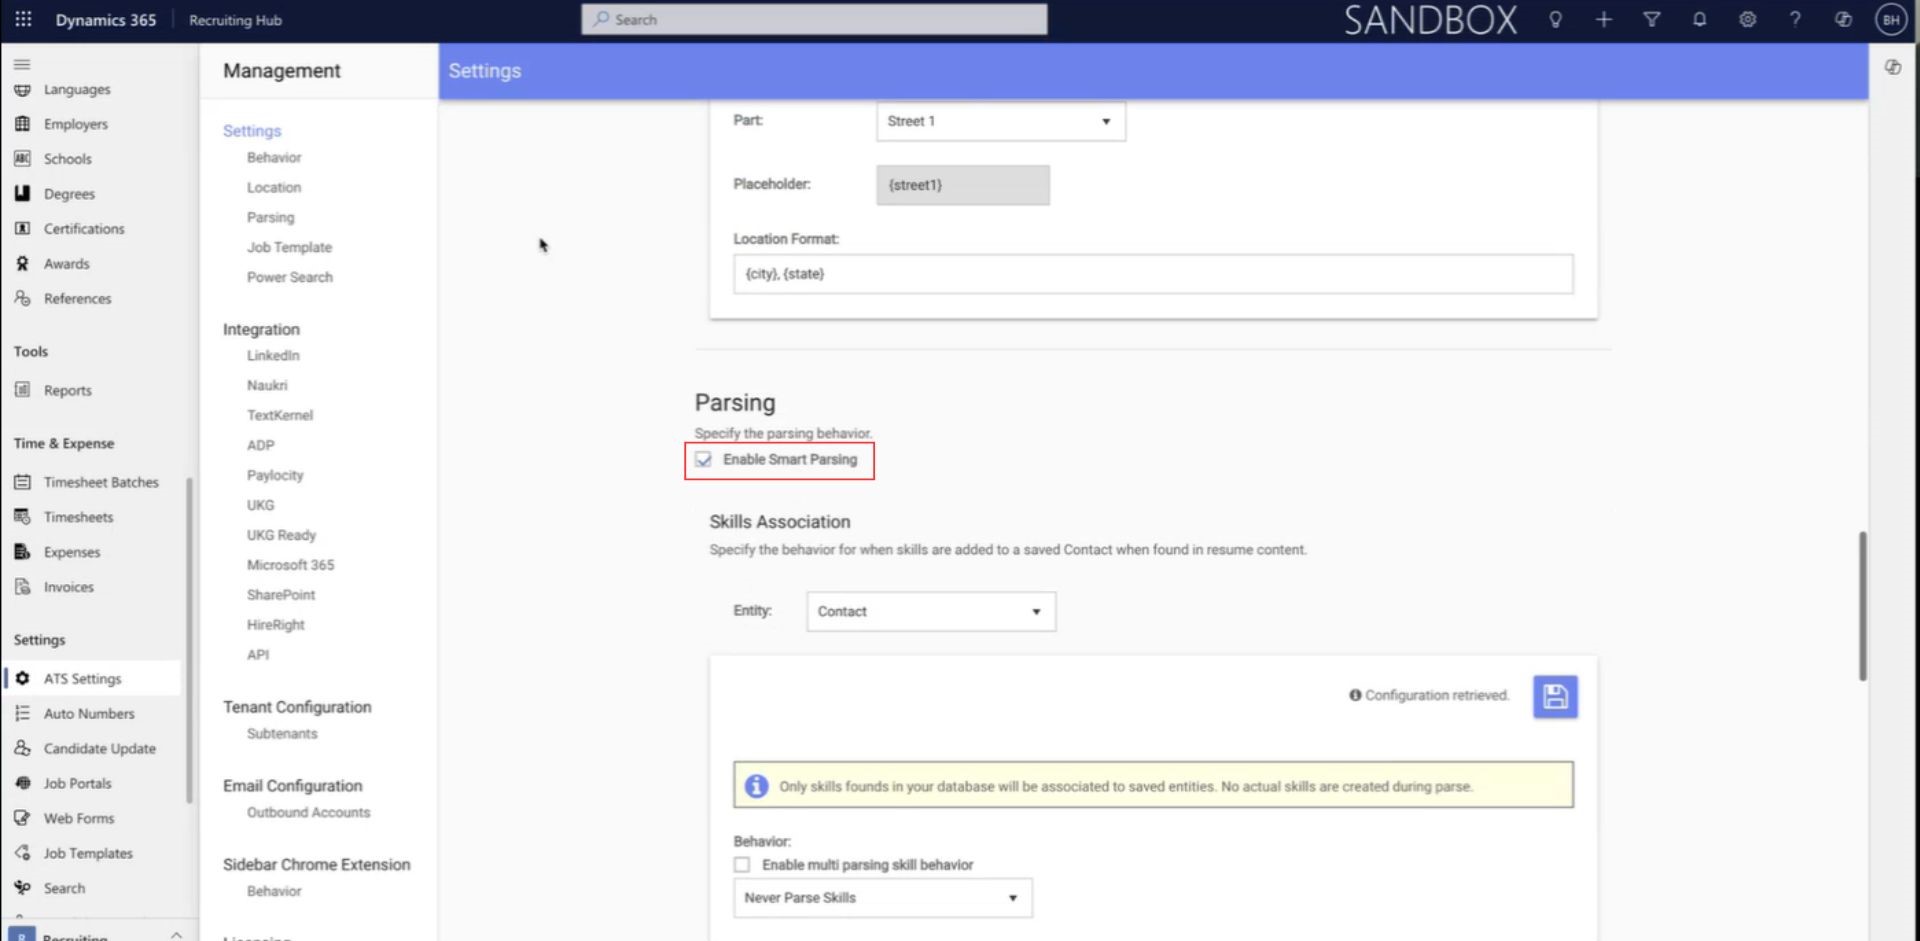Open the Never Parse Skills dropdown
The image size is (1920, 941).
(883, 898)
